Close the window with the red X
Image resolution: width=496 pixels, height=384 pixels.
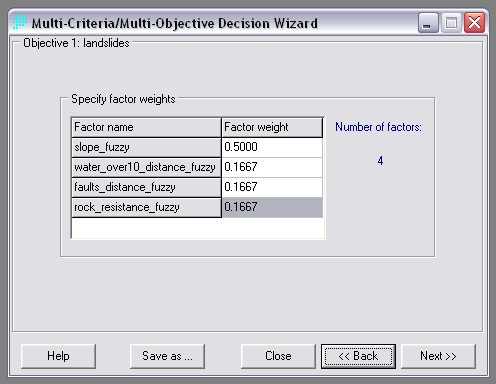click(x=474, y=23)
